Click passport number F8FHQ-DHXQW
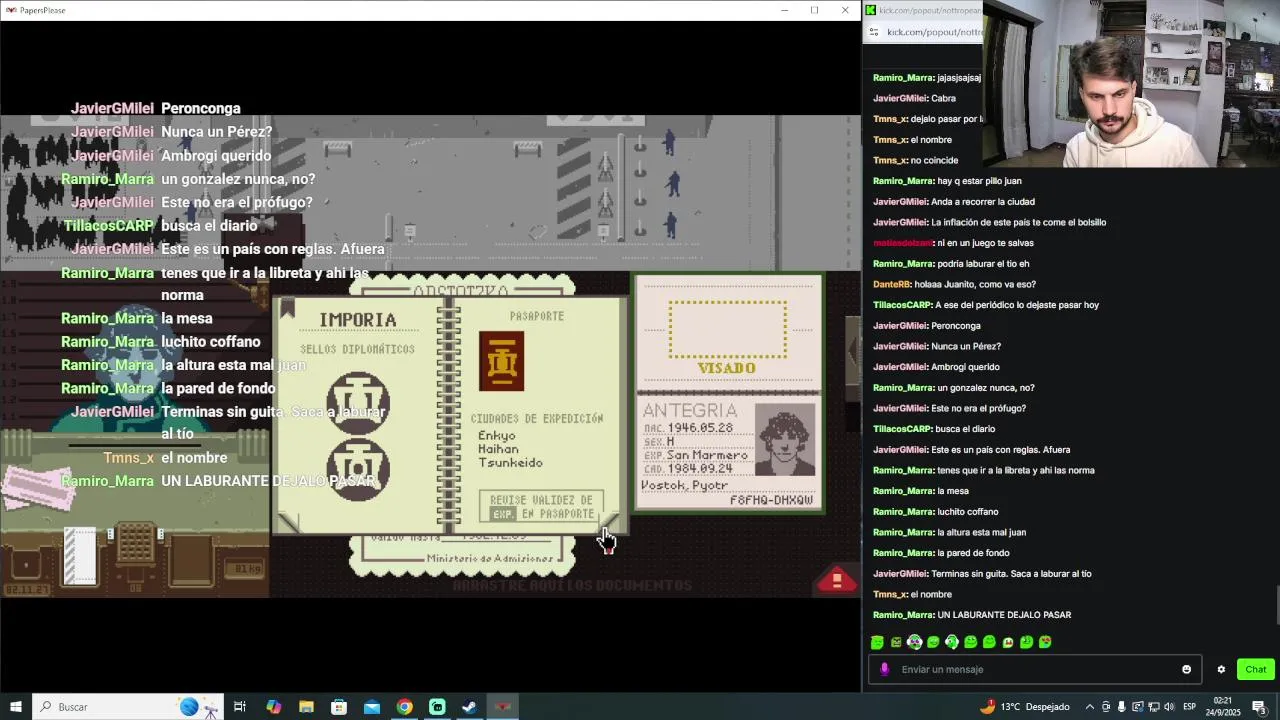This screenshot has height=720, width=1280. click(x=771, y=500)
